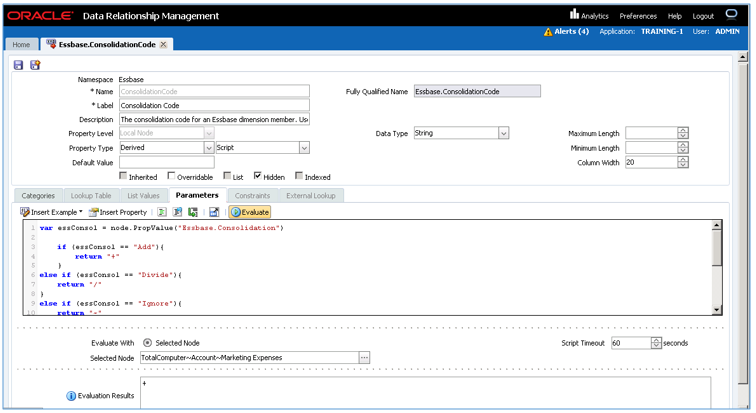Open Analytics from the top bar
Image resolution: width=756 pixels, height=413 pixels.
pyautogui.click(x=589, y=15)
